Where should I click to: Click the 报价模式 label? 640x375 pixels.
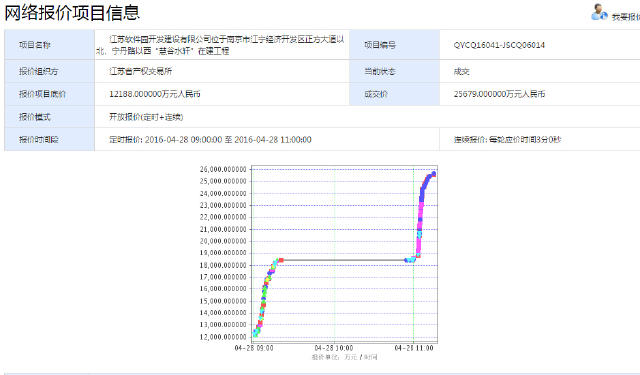(35, 117)
